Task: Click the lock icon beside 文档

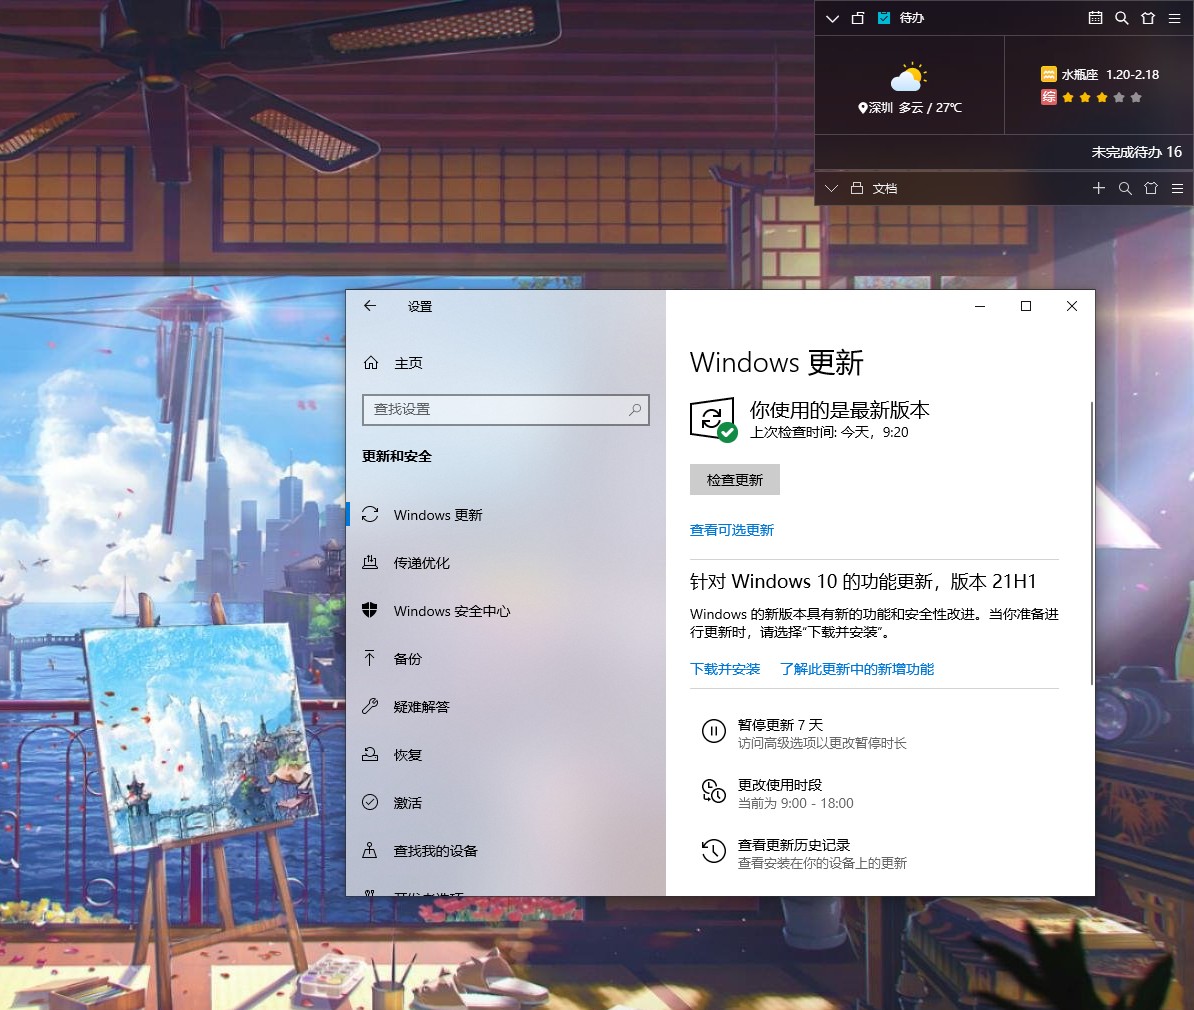Action: tap(857, 188)
